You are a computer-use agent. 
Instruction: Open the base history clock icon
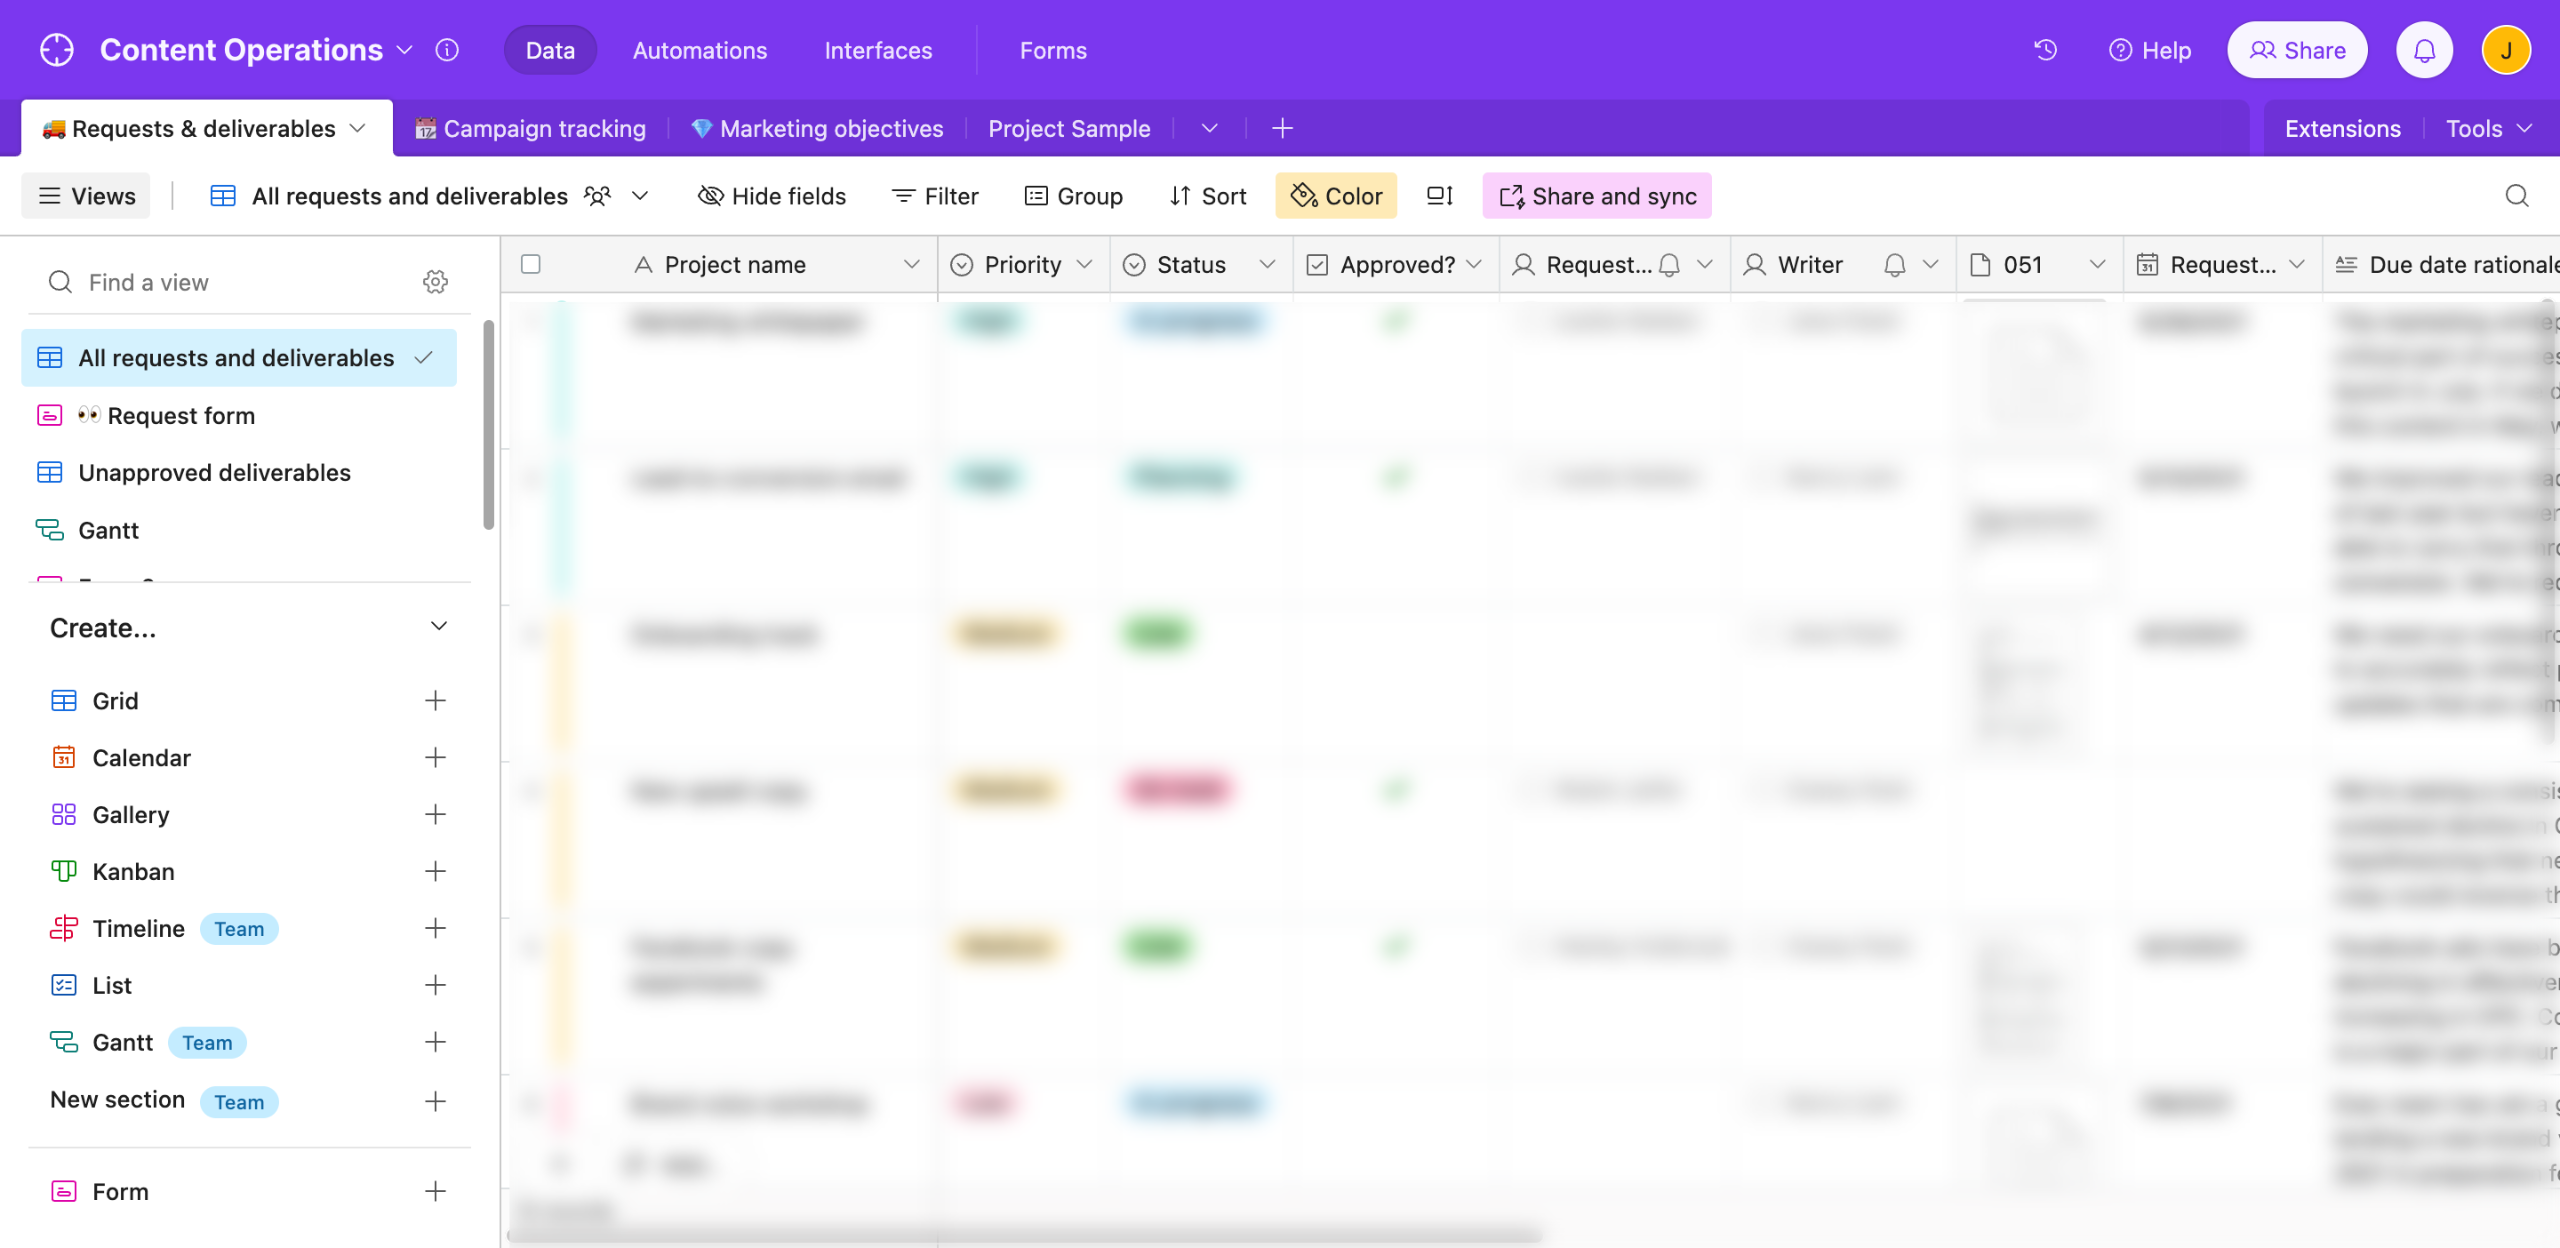tap(2045, 50)
